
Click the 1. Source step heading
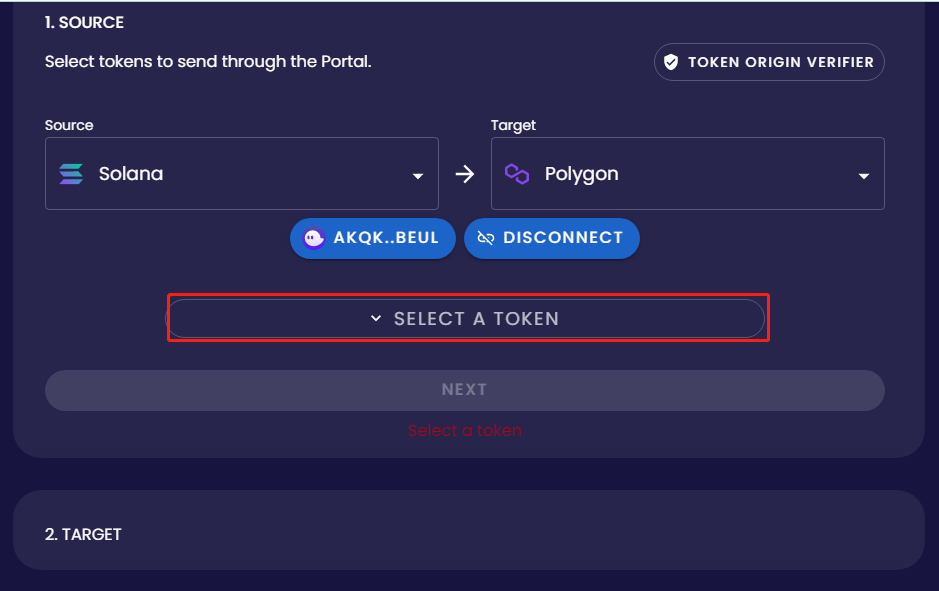(x=84, y=23)
